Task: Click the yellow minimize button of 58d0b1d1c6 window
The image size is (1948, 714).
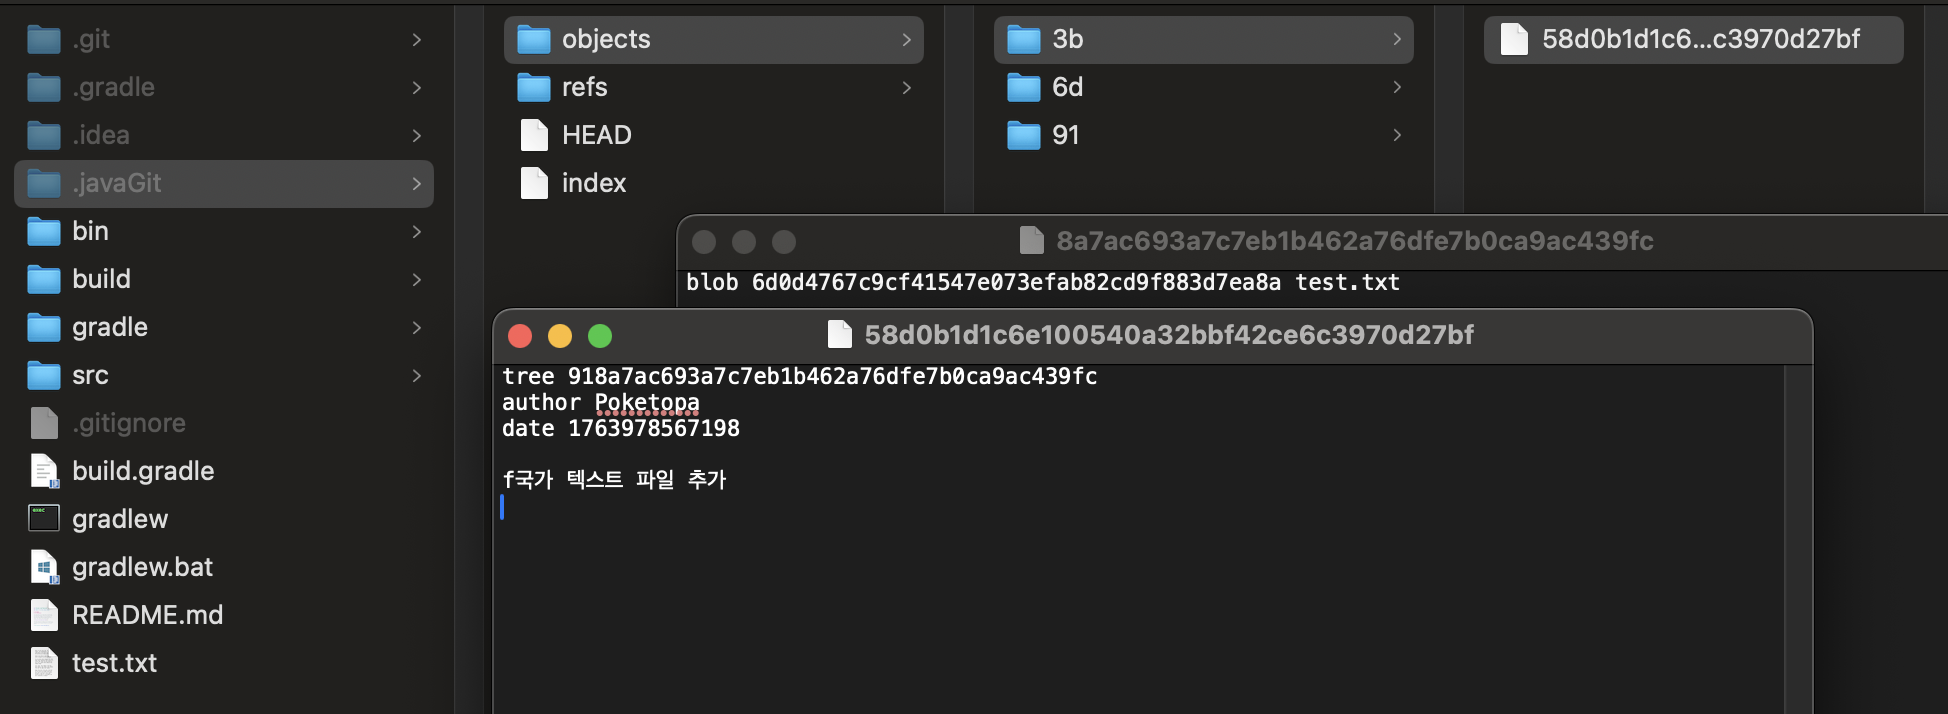Action: pyautogui.click(x=560, y=336)
